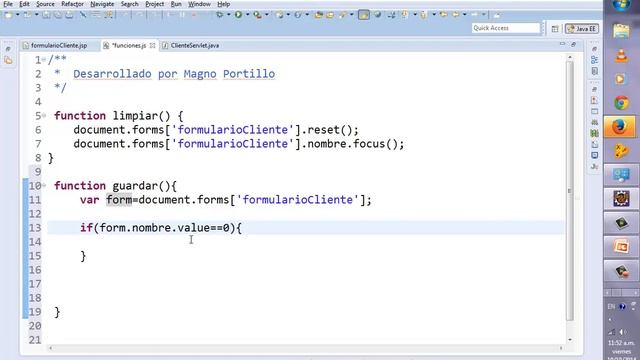Viewport: 640px width, 360px height.
Task: Open the Windows Start button
Action: 621,6
